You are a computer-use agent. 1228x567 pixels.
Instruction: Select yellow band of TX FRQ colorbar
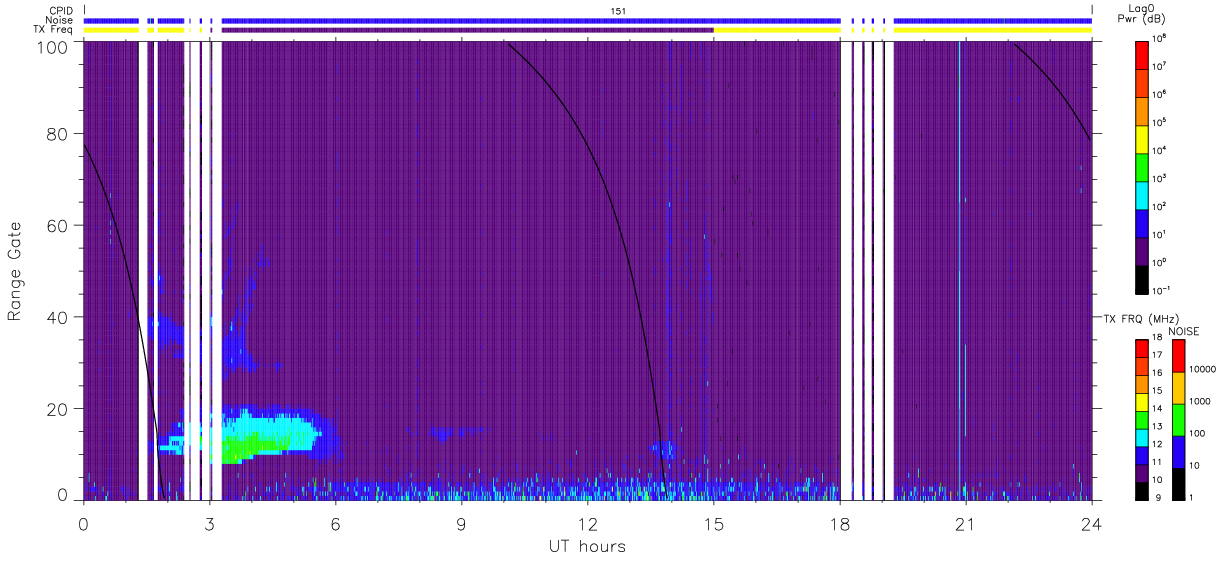[1142, 401]
